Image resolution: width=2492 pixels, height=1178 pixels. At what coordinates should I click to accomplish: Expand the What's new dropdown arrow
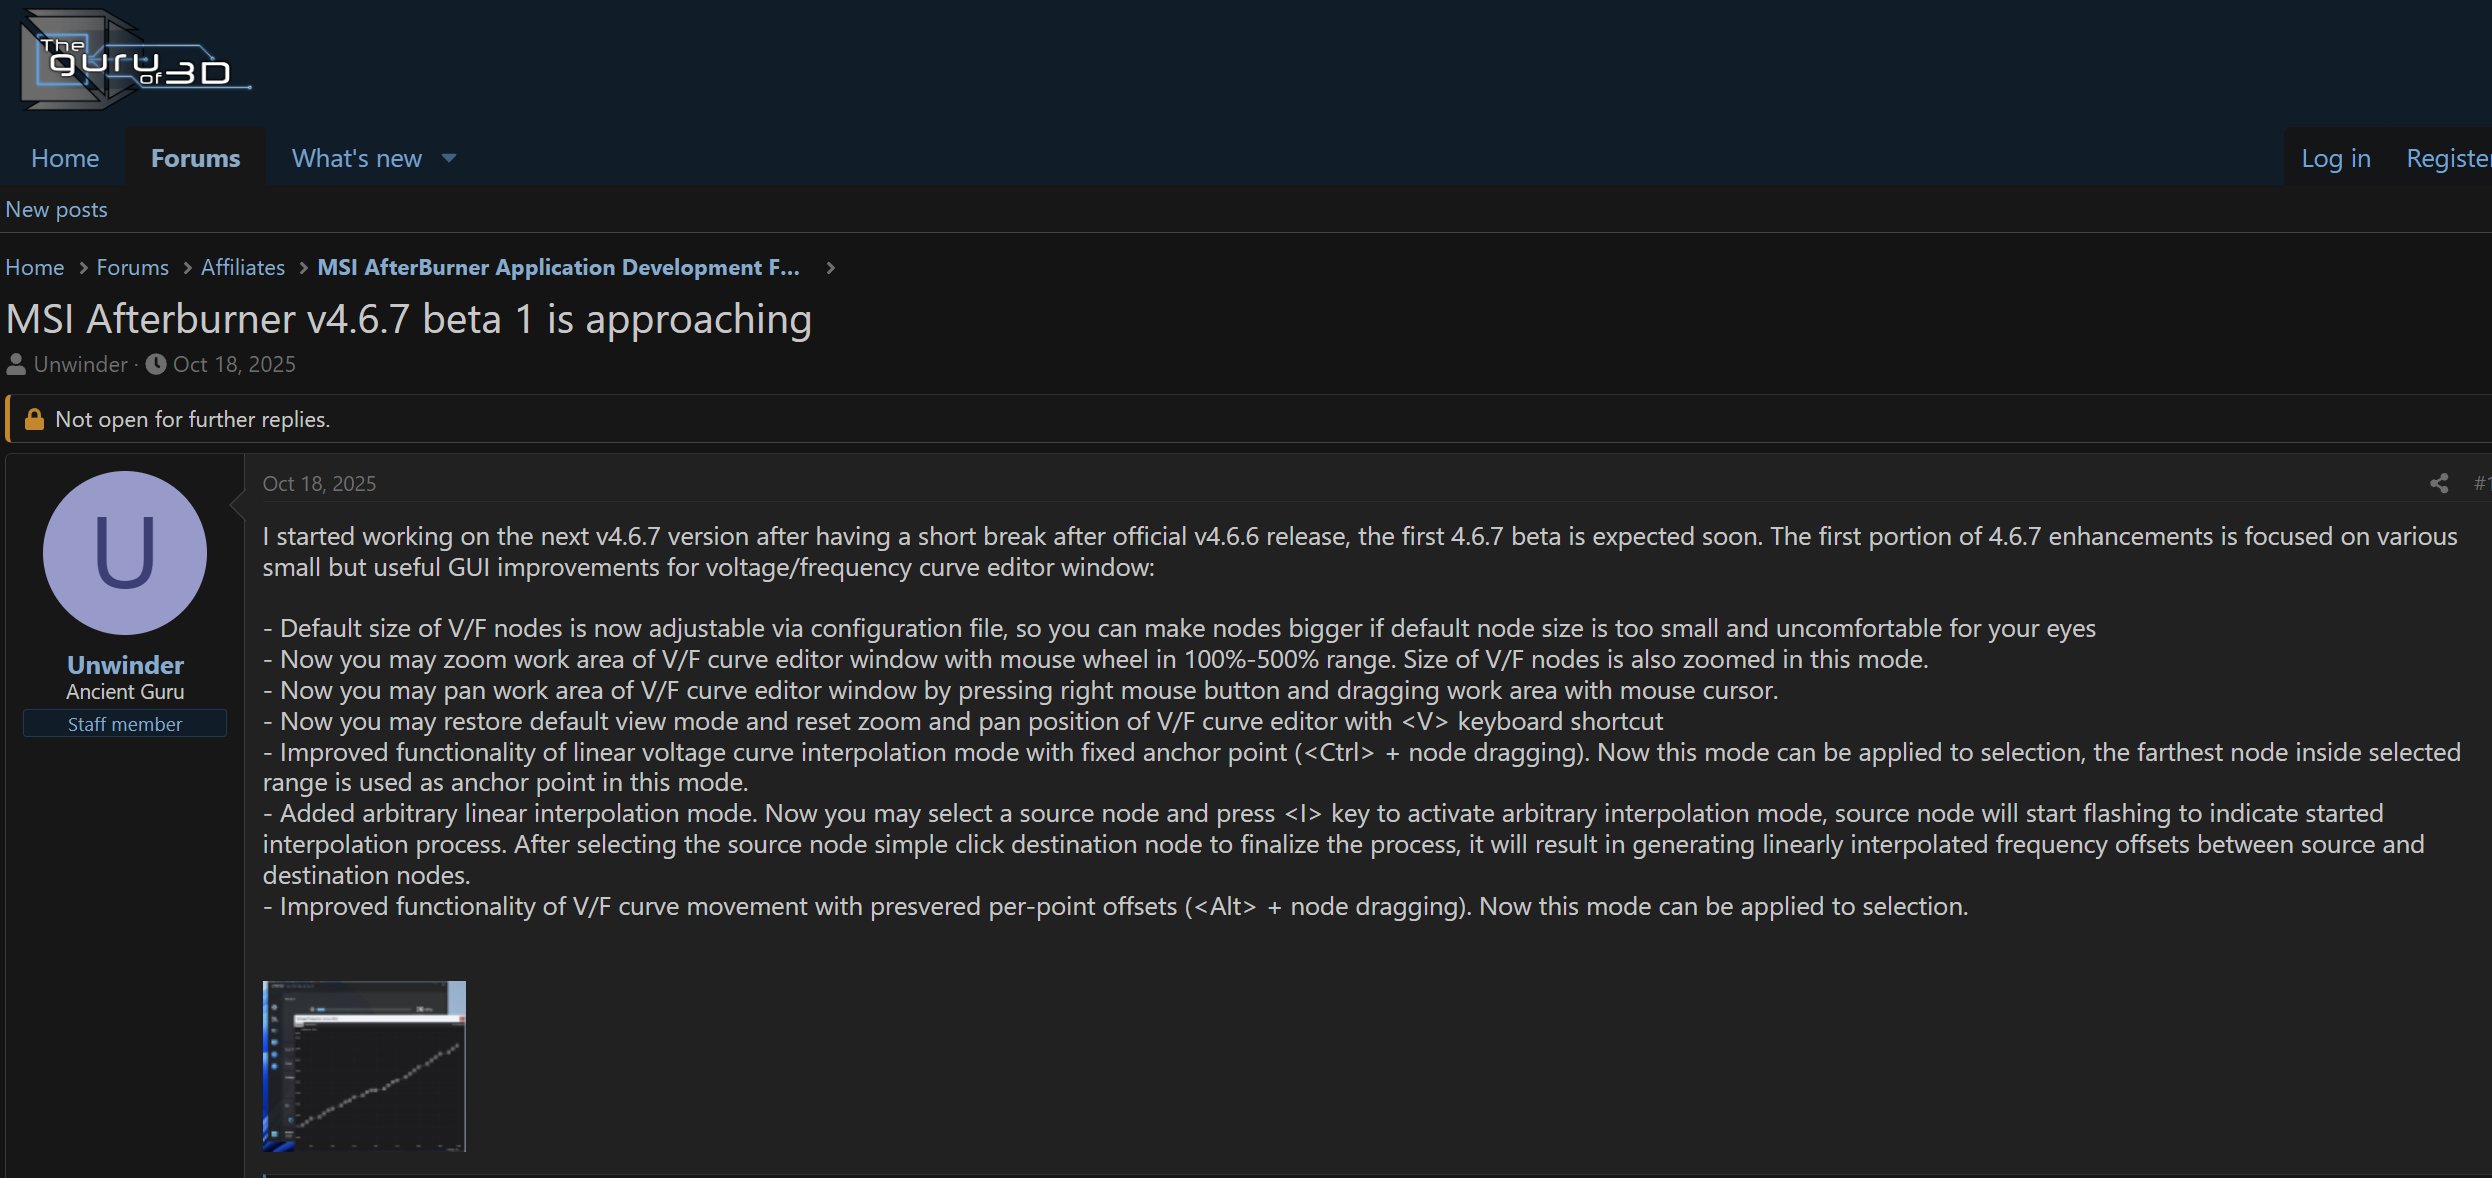point(449,158)
